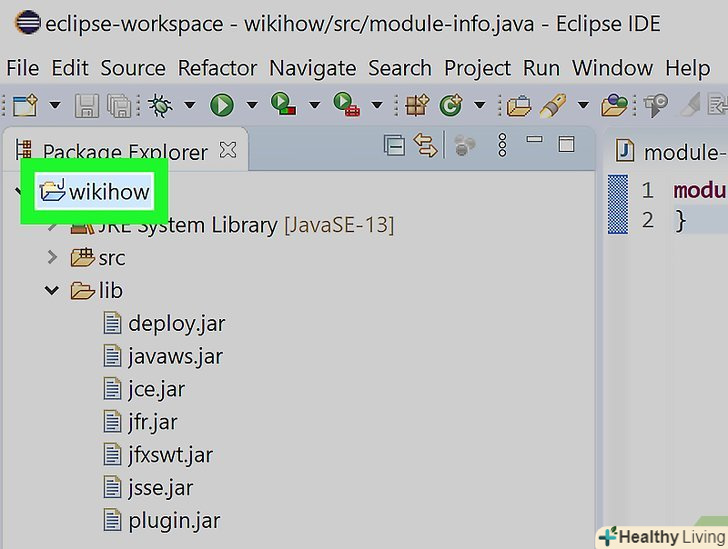Click the Search folder toolbar icon
This screenshot has width=728, height=549.
click(x=614, y=105)
